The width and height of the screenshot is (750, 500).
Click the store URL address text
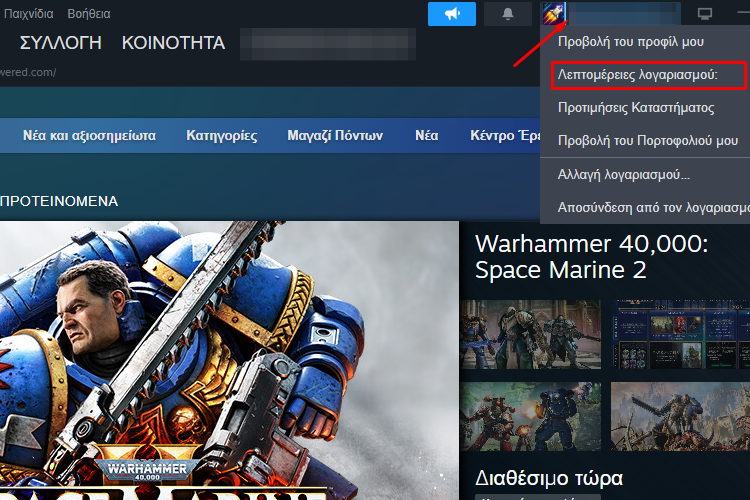(28, 72)
